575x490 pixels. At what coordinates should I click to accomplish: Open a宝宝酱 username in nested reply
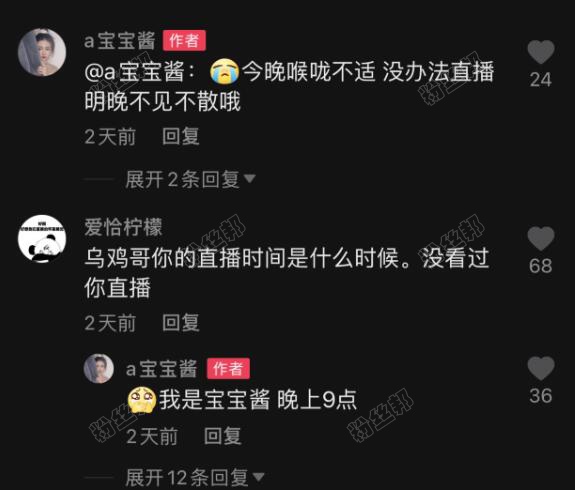pos(161,369)
